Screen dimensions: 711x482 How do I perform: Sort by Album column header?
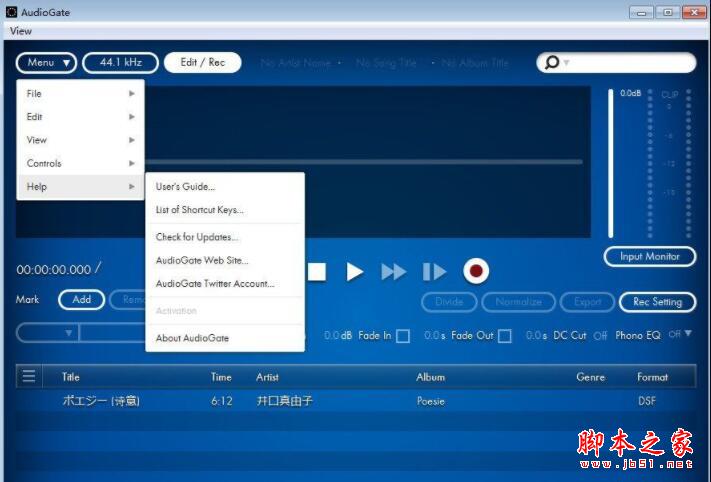430,377
